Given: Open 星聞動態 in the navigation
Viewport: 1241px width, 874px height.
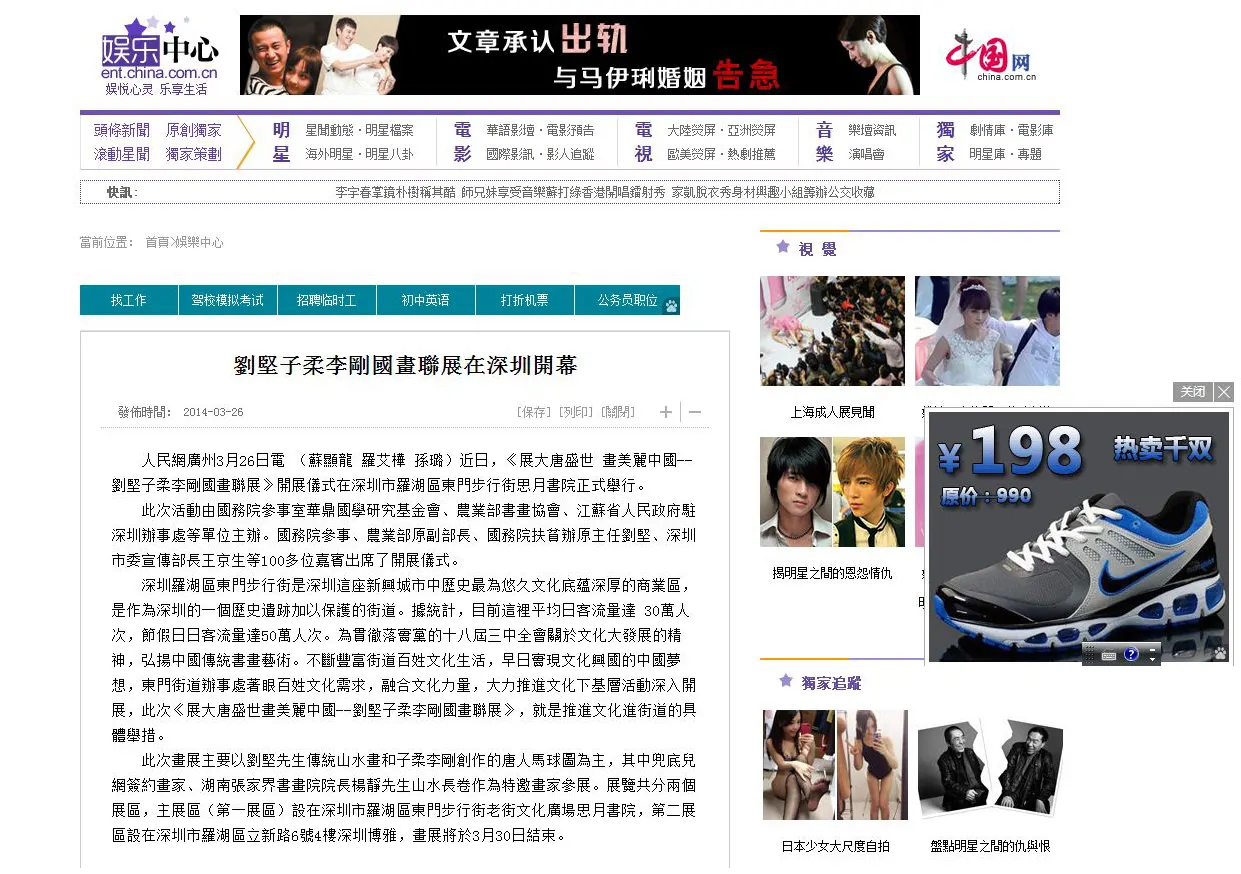Looking at the screenshot, I should tap(329, 130).
